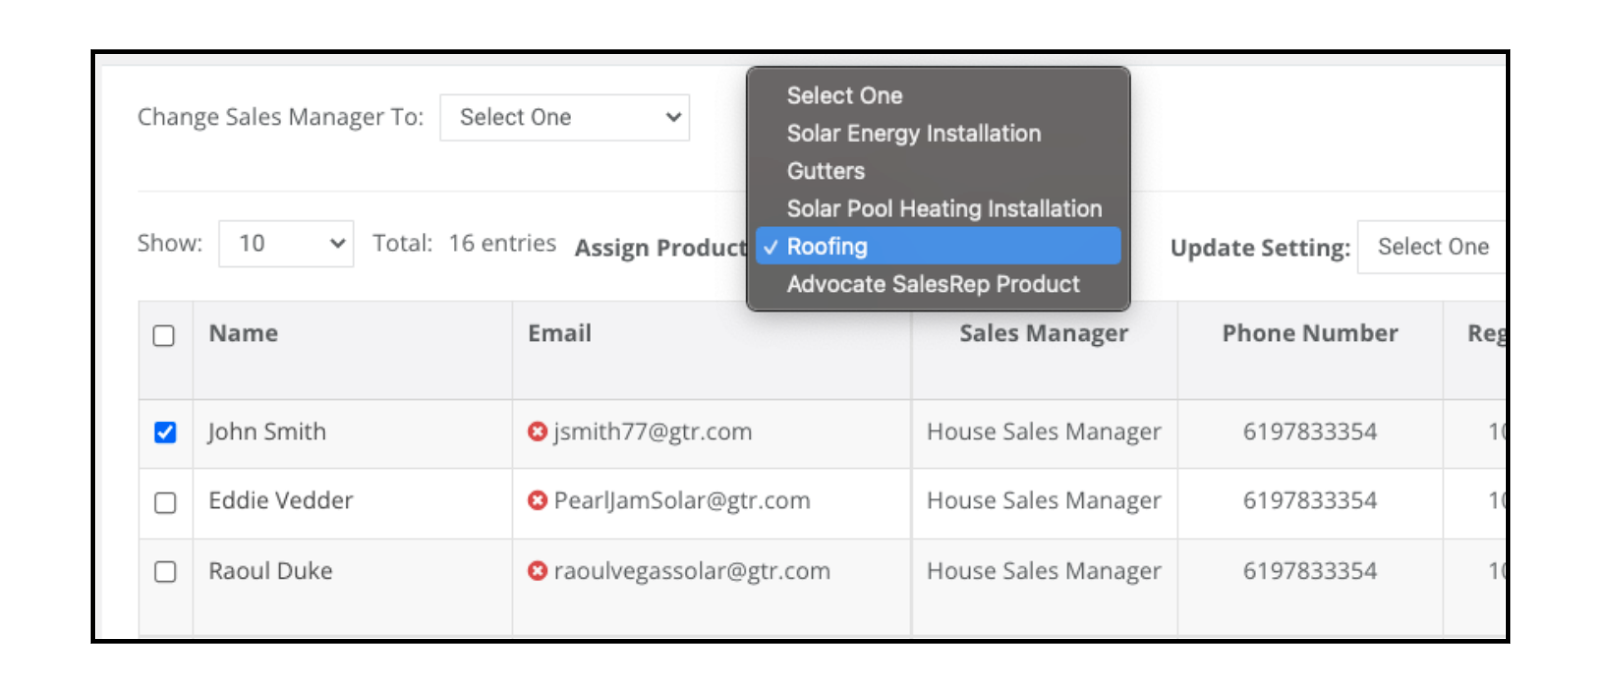Click red error icon beside PearlJamSolar@gtr.com
Screen dimensions: 1600x692
(537, 500)
